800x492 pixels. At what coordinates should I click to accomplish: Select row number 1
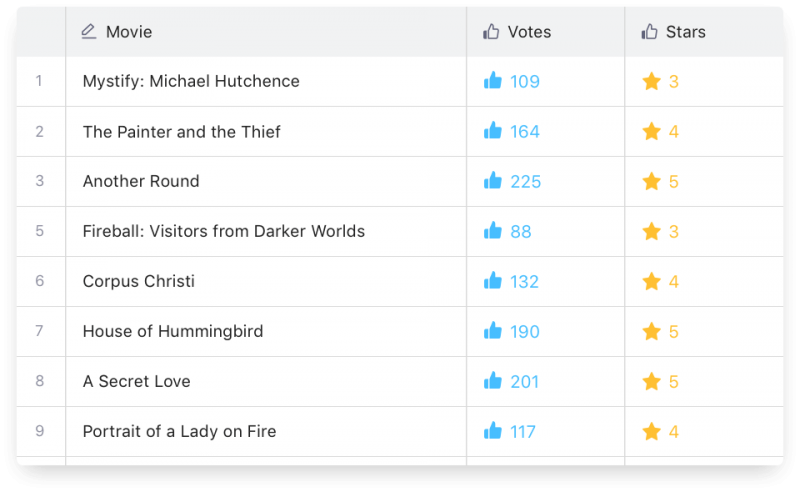click(x=40, y=81)
